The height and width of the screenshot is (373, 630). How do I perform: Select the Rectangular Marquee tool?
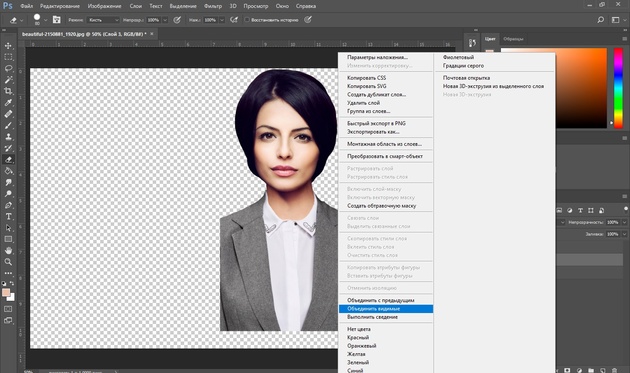tap(8, 57)
